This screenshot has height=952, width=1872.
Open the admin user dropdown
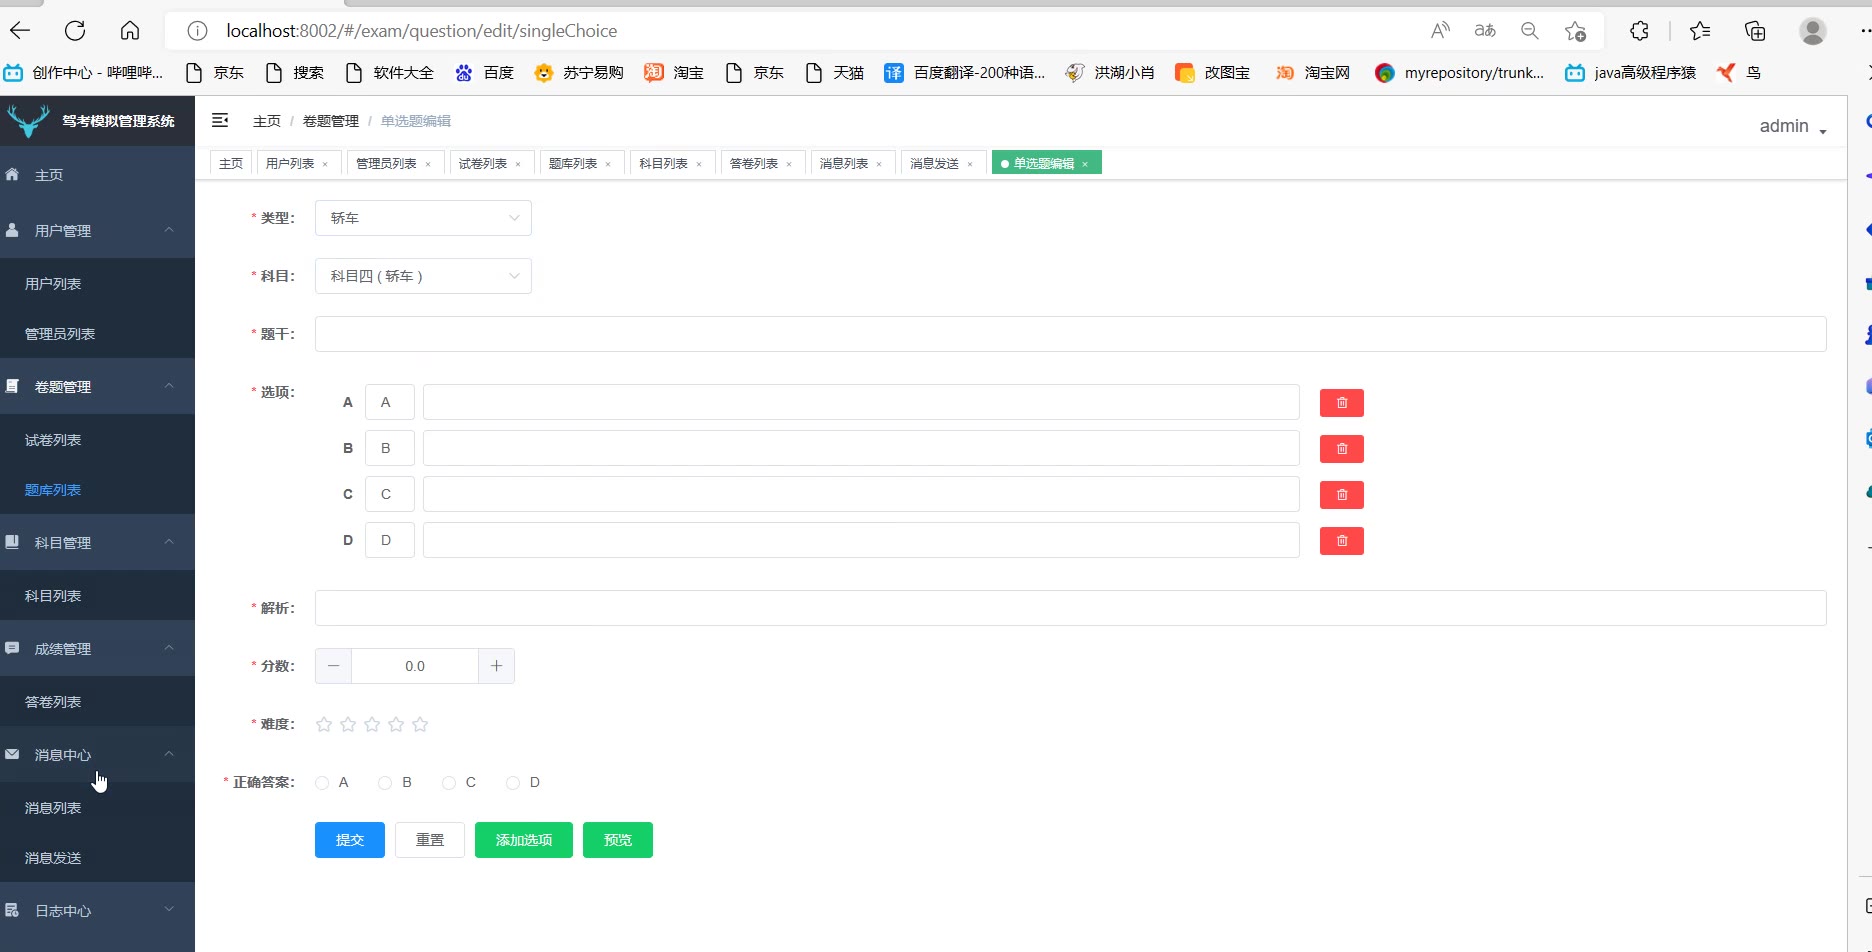1793,126
